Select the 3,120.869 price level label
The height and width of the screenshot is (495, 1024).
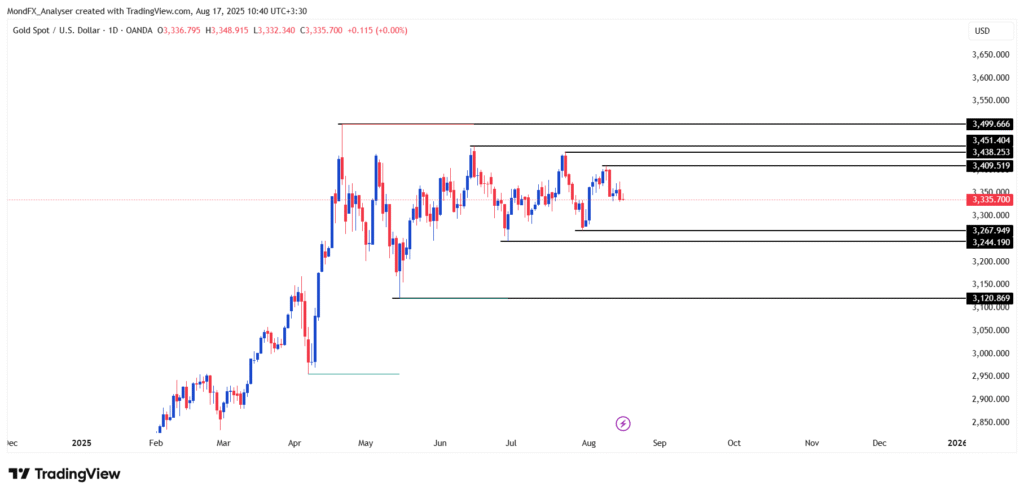point(990,298)
